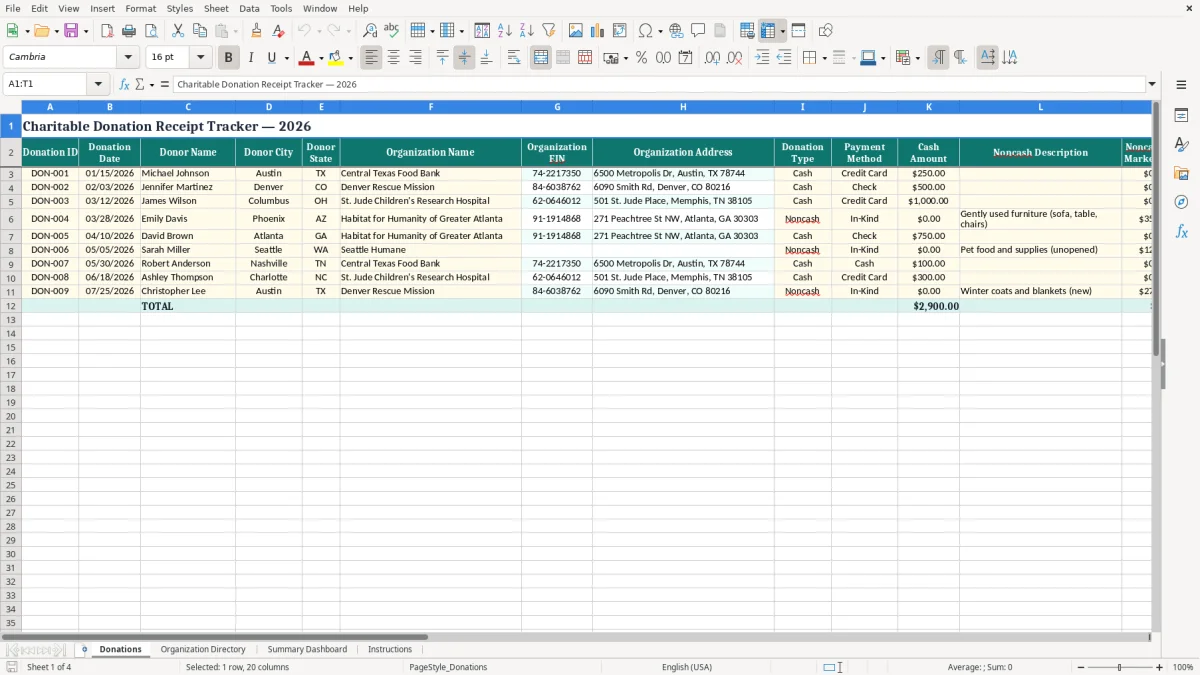Click column header K
The image size is (1200, 675).
(x=928, y=107)
